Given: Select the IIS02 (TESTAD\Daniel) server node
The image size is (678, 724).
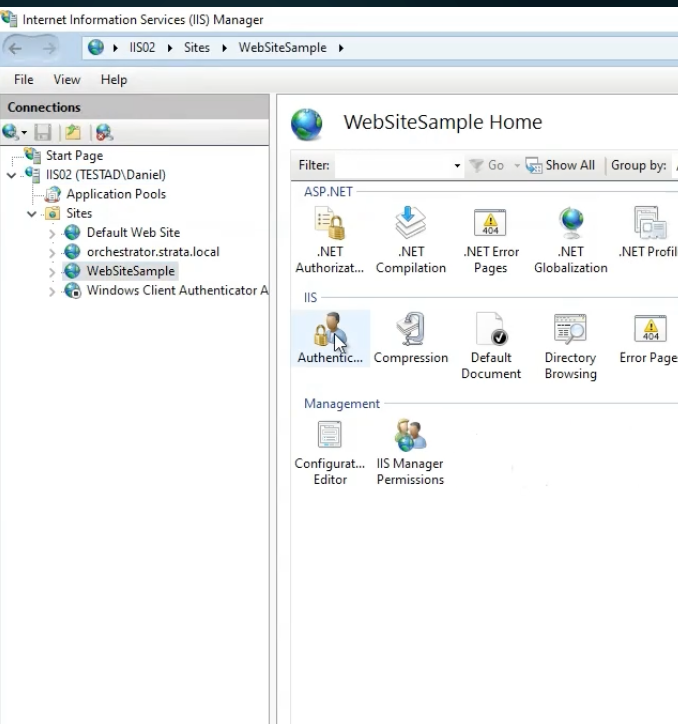Looking at the screenshot, I should point(106,175).
